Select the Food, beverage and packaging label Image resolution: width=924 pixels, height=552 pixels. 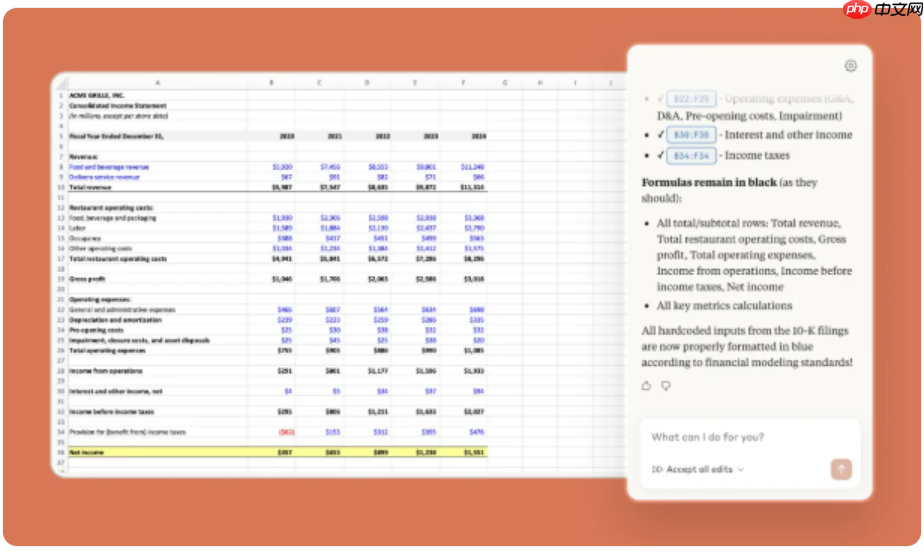(113, 218)
